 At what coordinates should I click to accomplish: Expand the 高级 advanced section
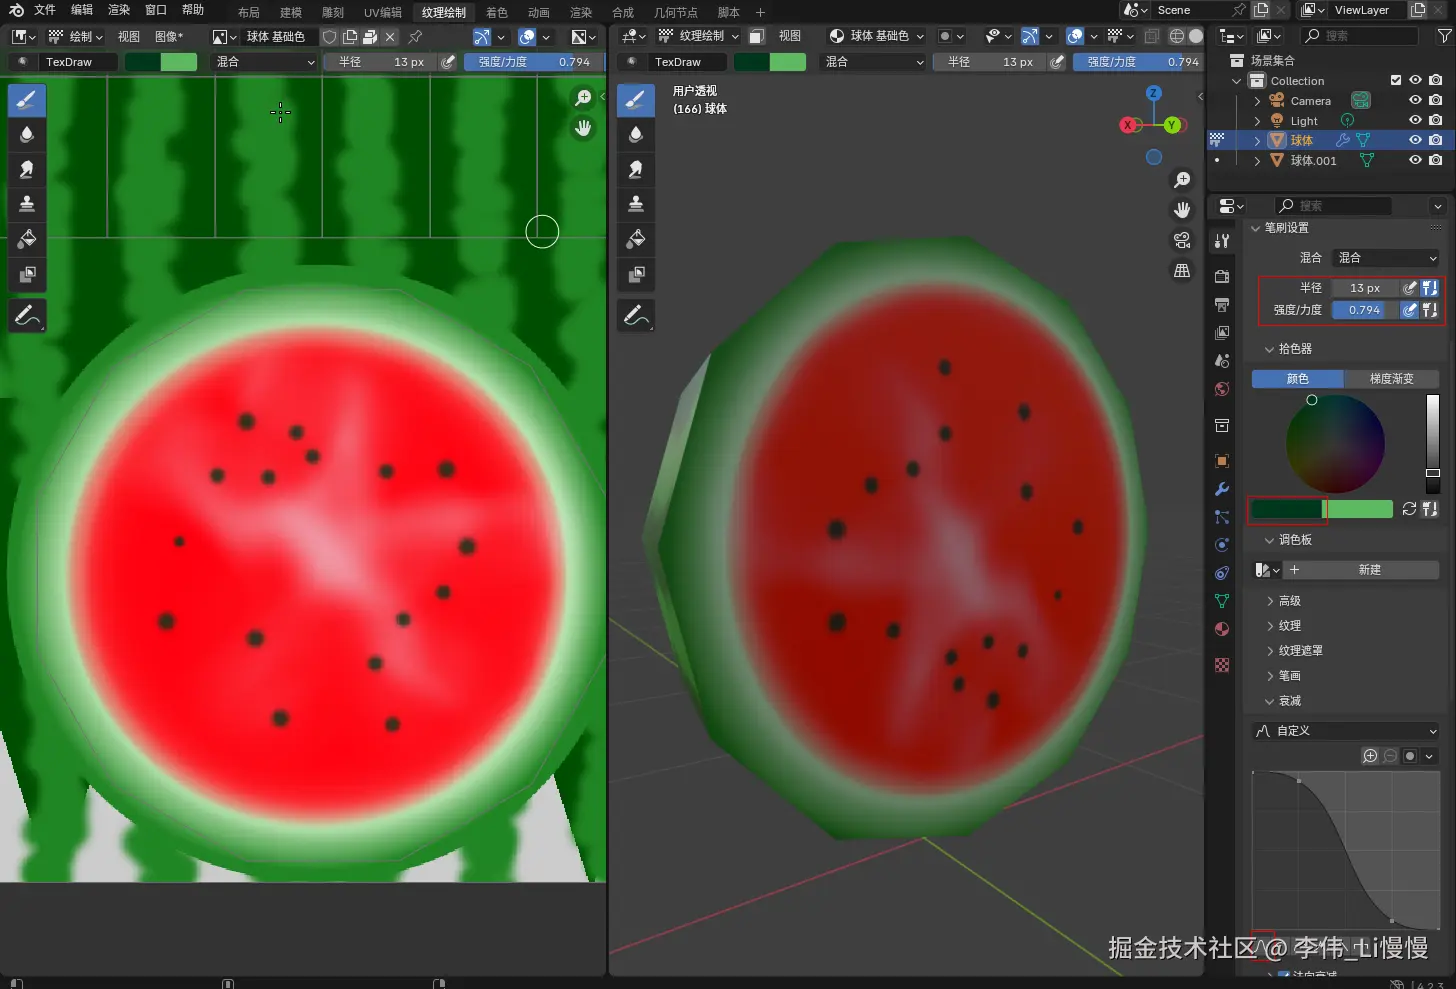[1270, 601]
